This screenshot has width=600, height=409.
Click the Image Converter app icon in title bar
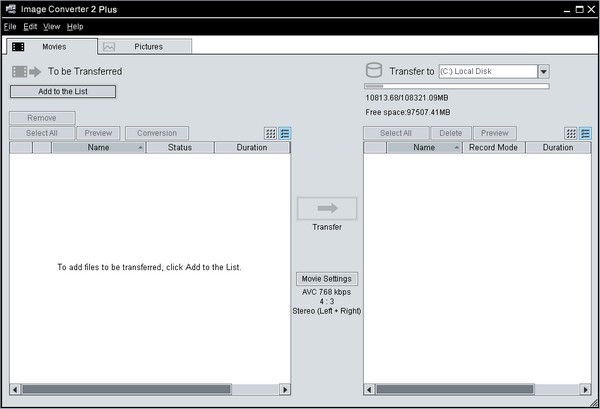coord(11,9)
